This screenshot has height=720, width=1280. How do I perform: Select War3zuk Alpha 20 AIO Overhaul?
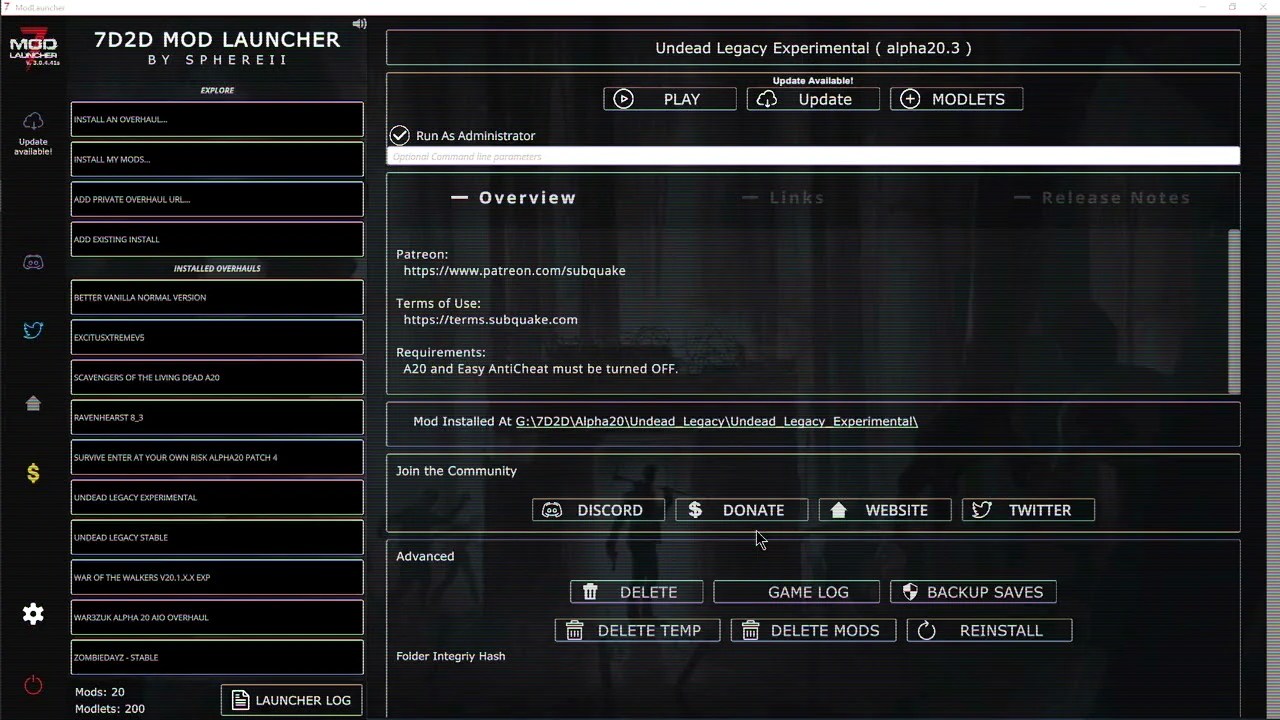coord(217,617)
